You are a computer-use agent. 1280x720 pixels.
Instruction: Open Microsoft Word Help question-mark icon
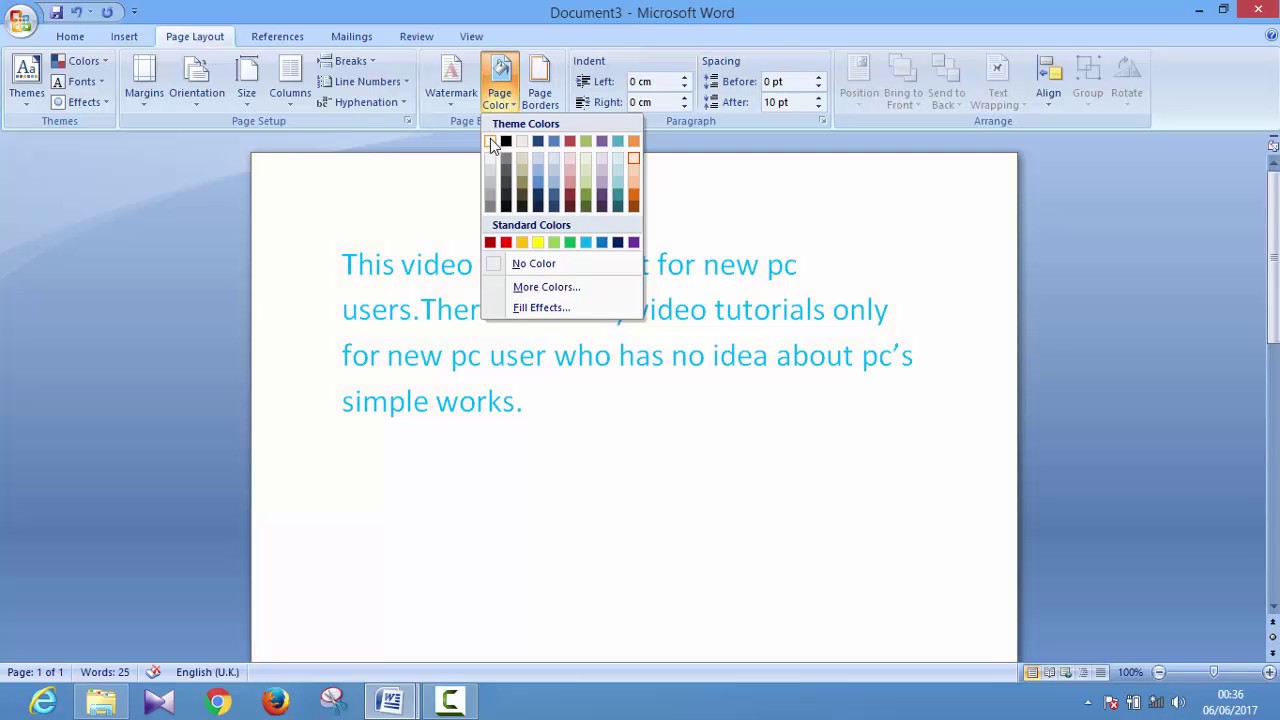point(1271,36)
